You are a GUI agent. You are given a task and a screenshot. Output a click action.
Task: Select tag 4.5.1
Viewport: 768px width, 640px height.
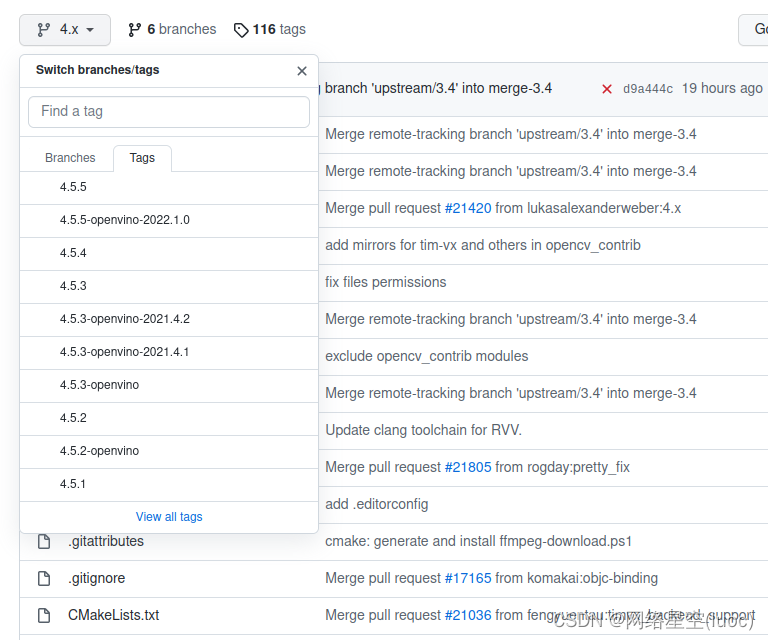point(169,484)
